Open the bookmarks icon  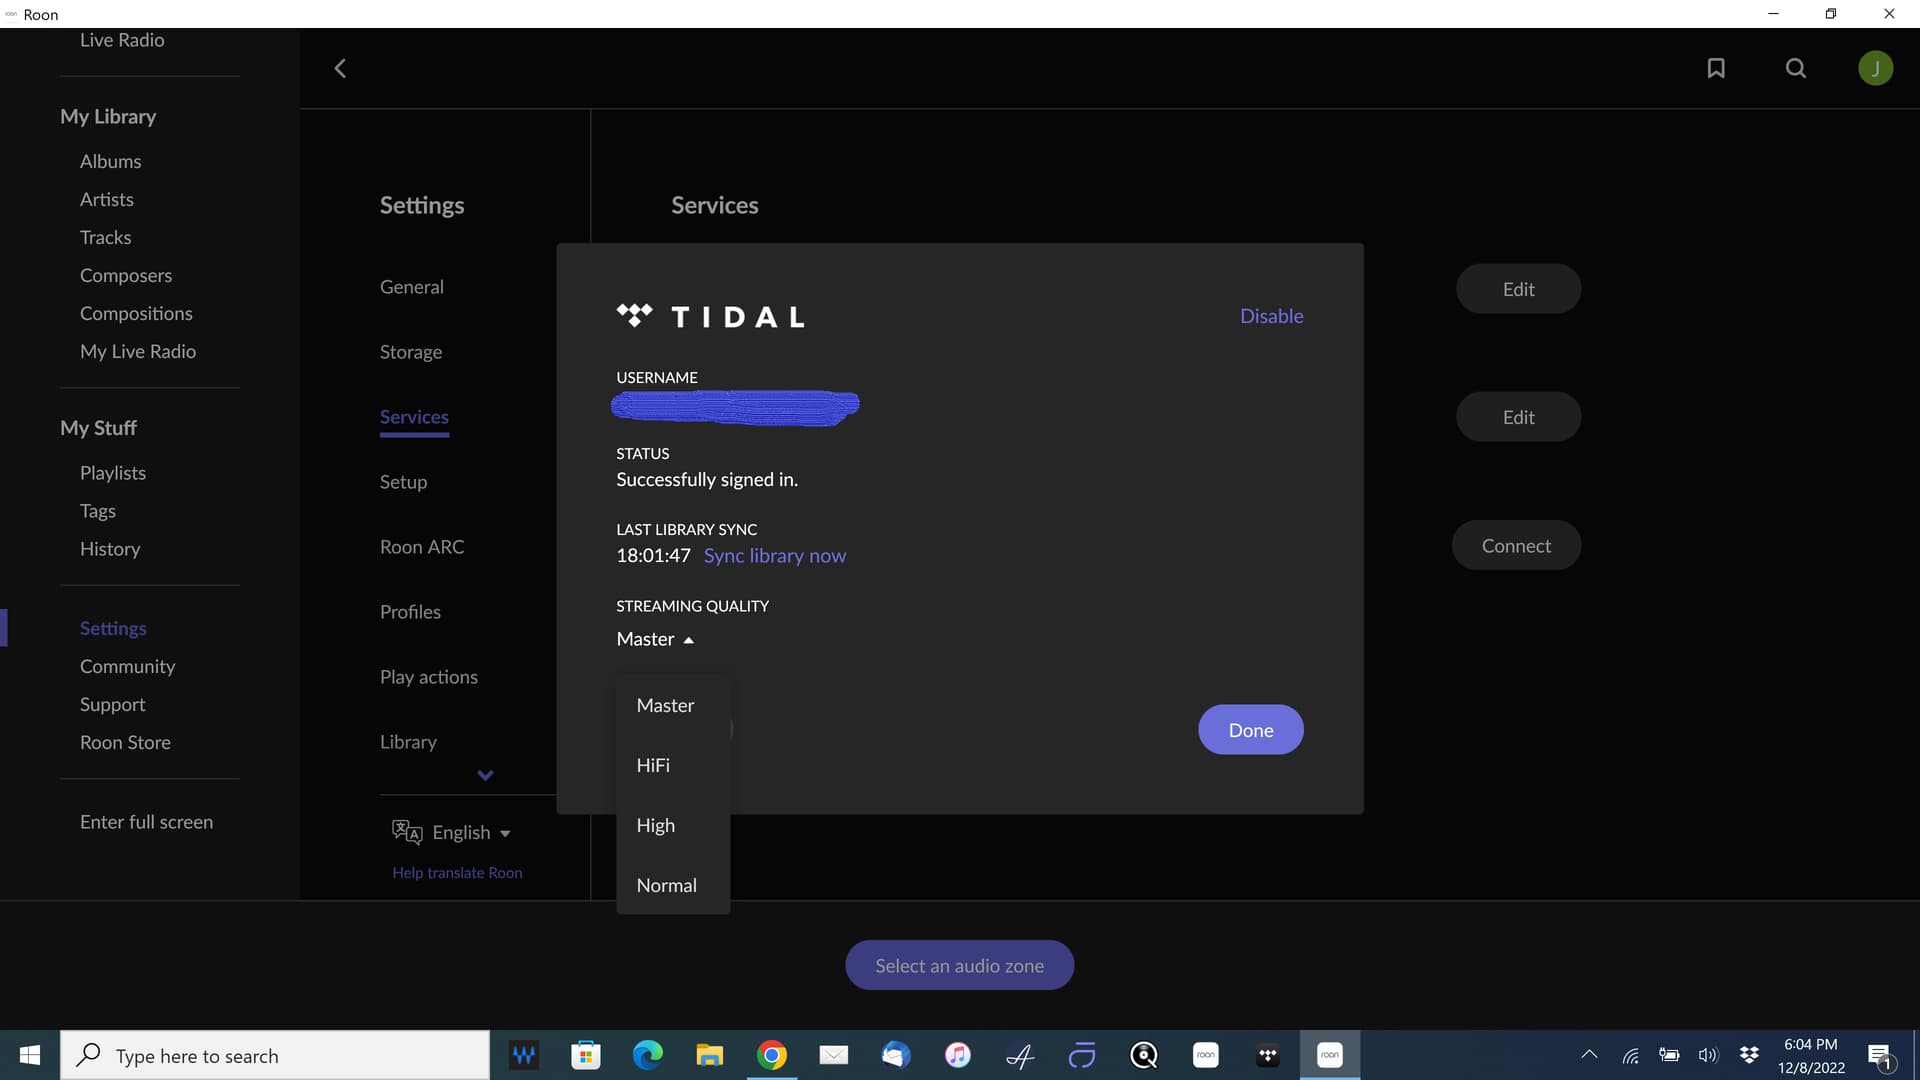tap(1716, 68)
